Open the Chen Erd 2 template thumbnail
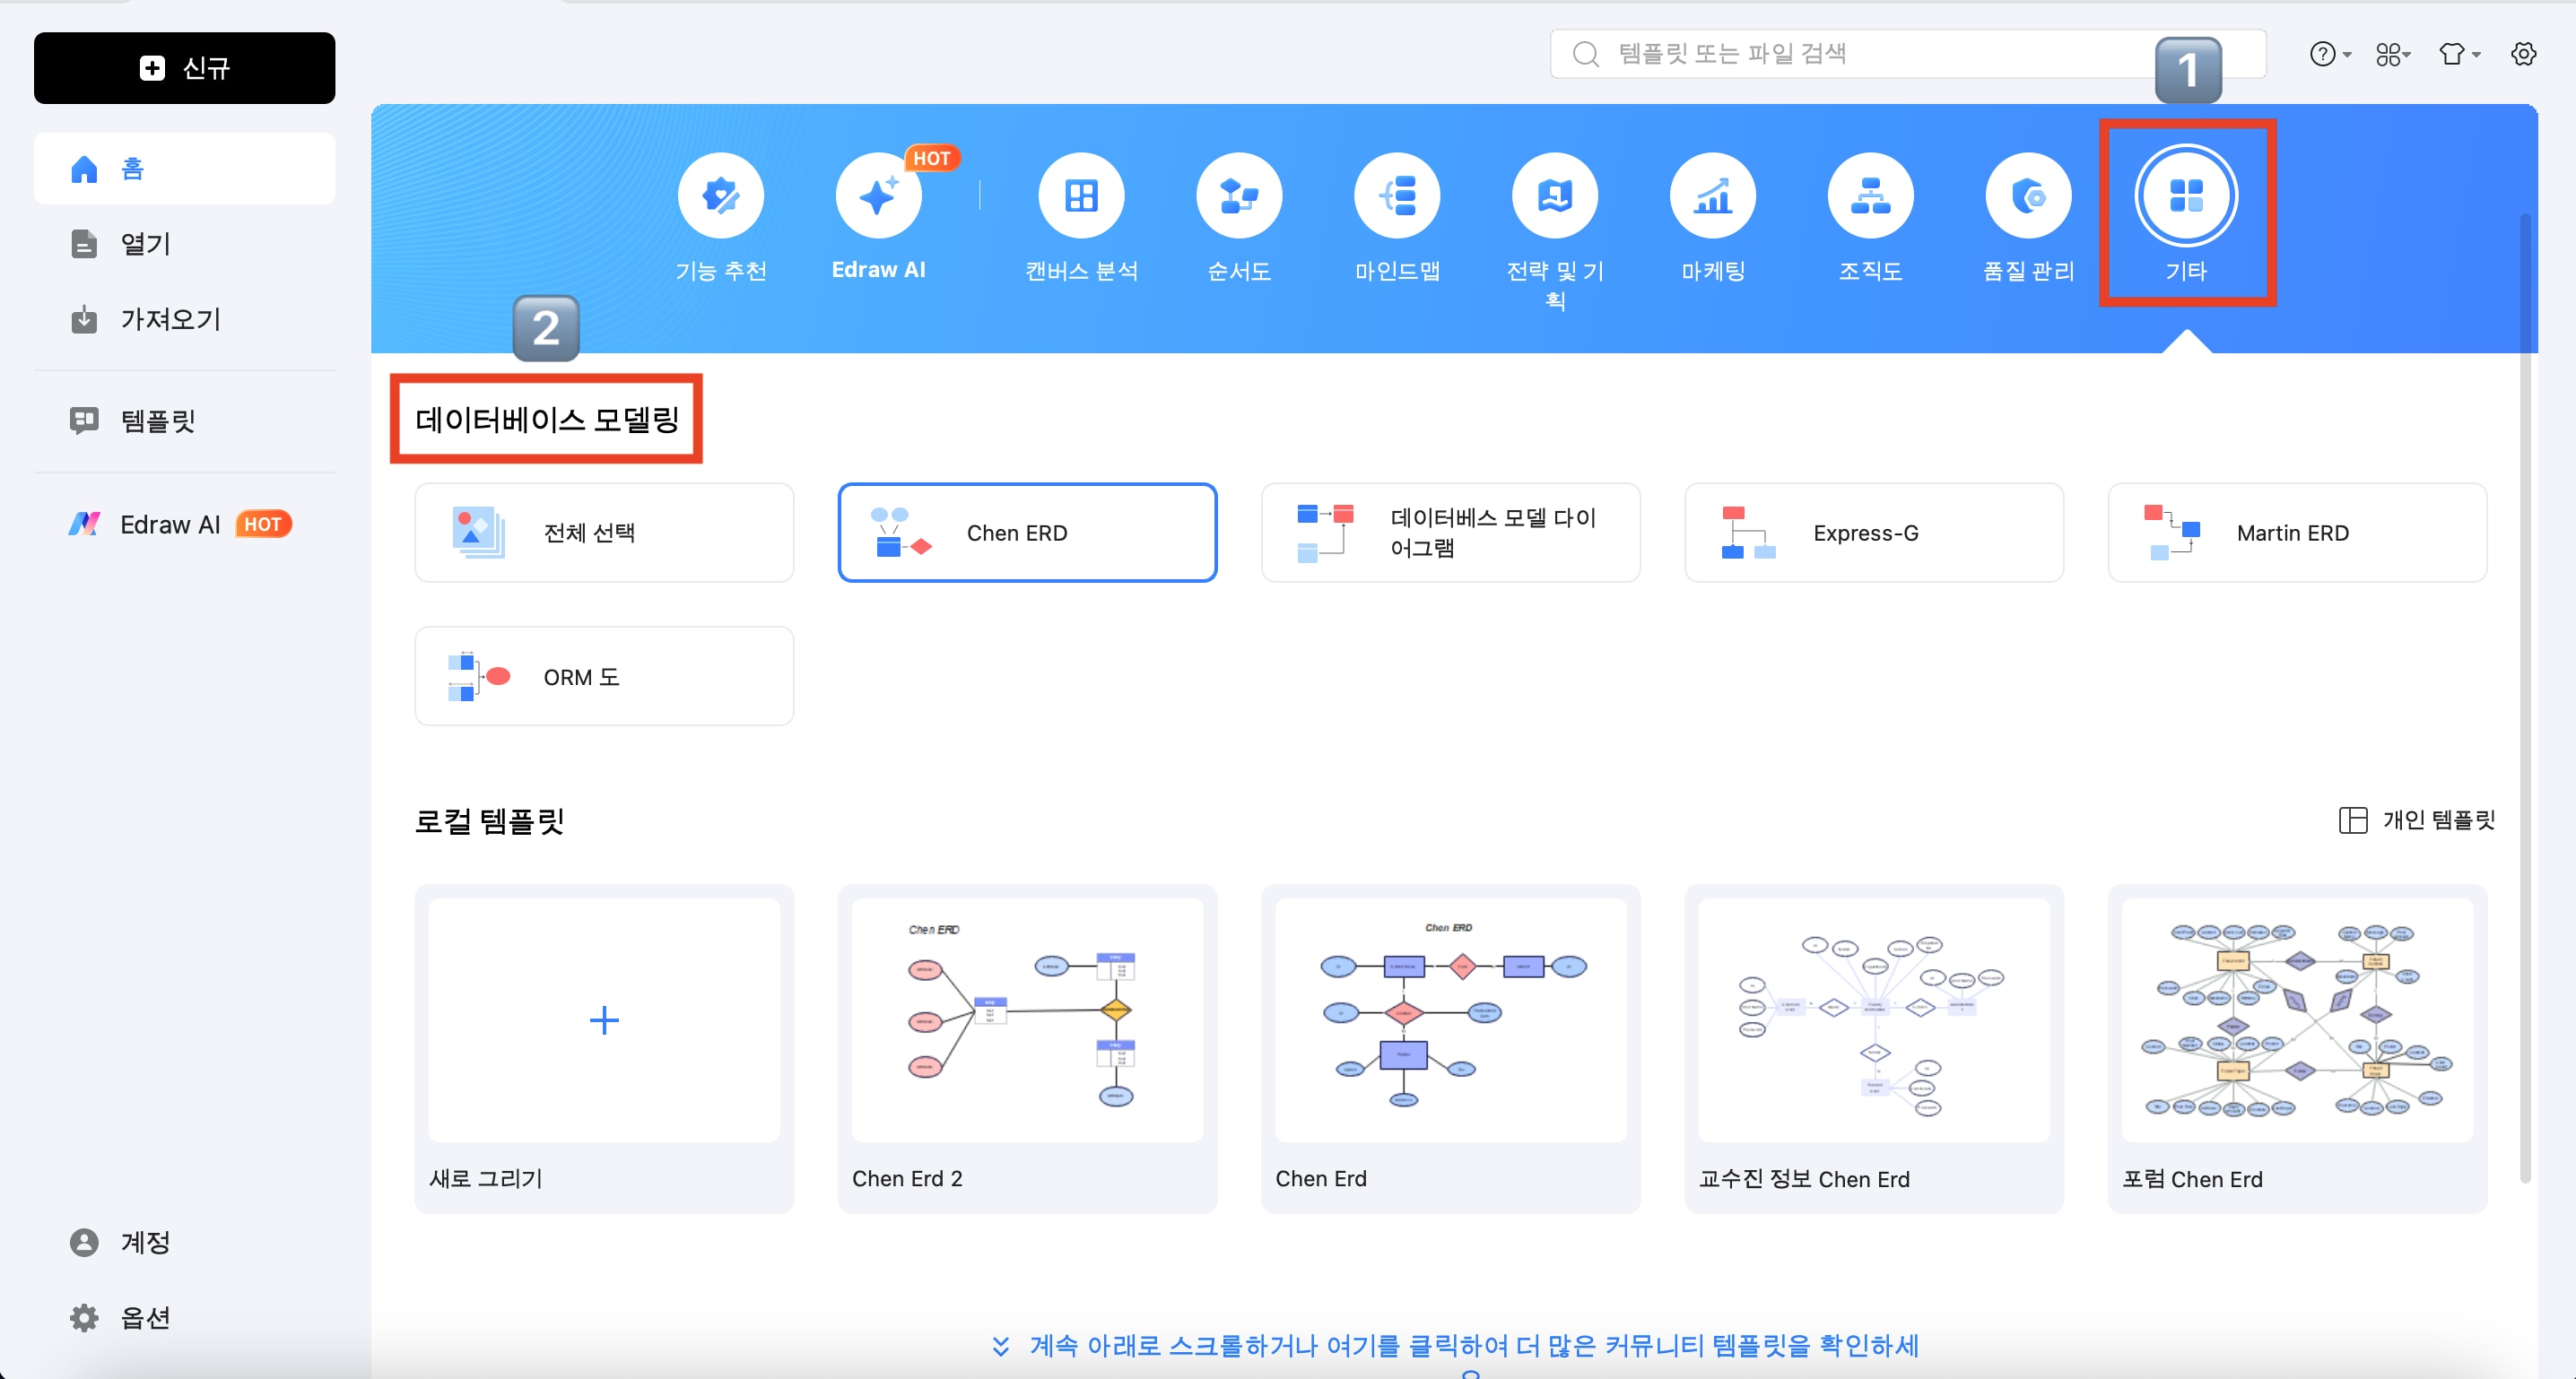 (x=1027, y=1020)
